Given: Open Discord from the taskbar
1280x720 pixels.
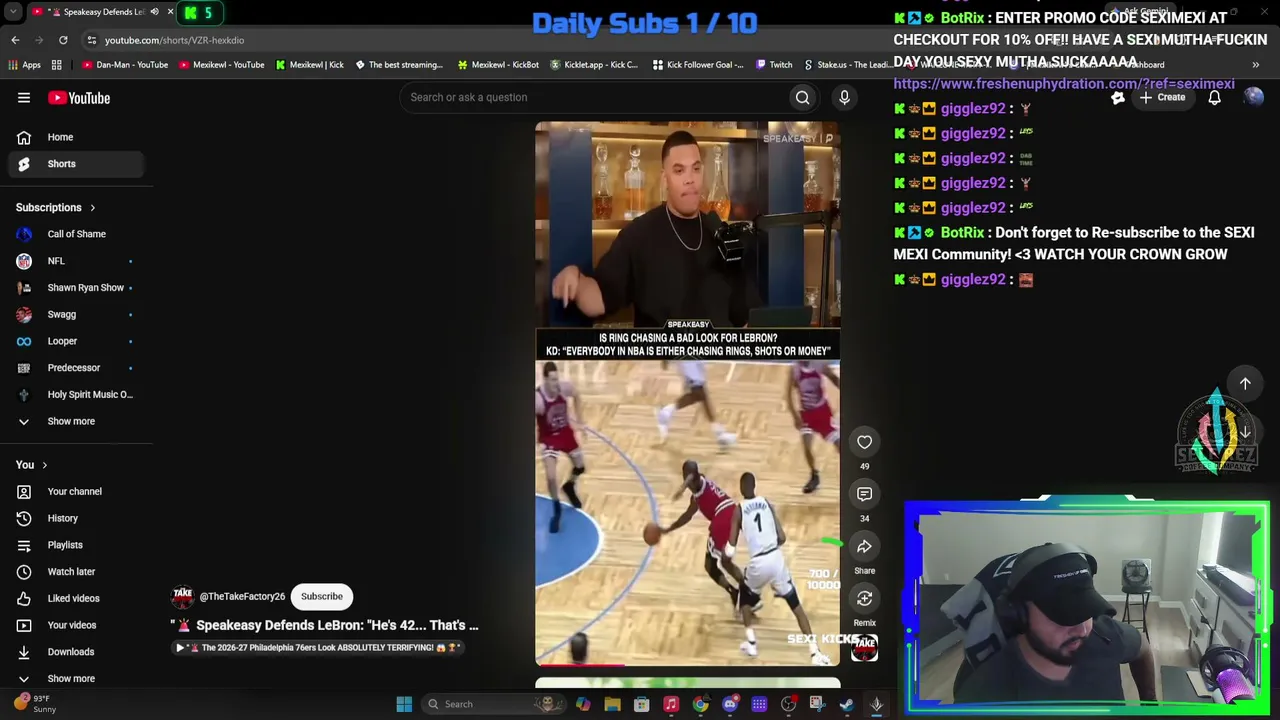Looking at the screenshot, I should pyautogui.click(x=730, y=704).
